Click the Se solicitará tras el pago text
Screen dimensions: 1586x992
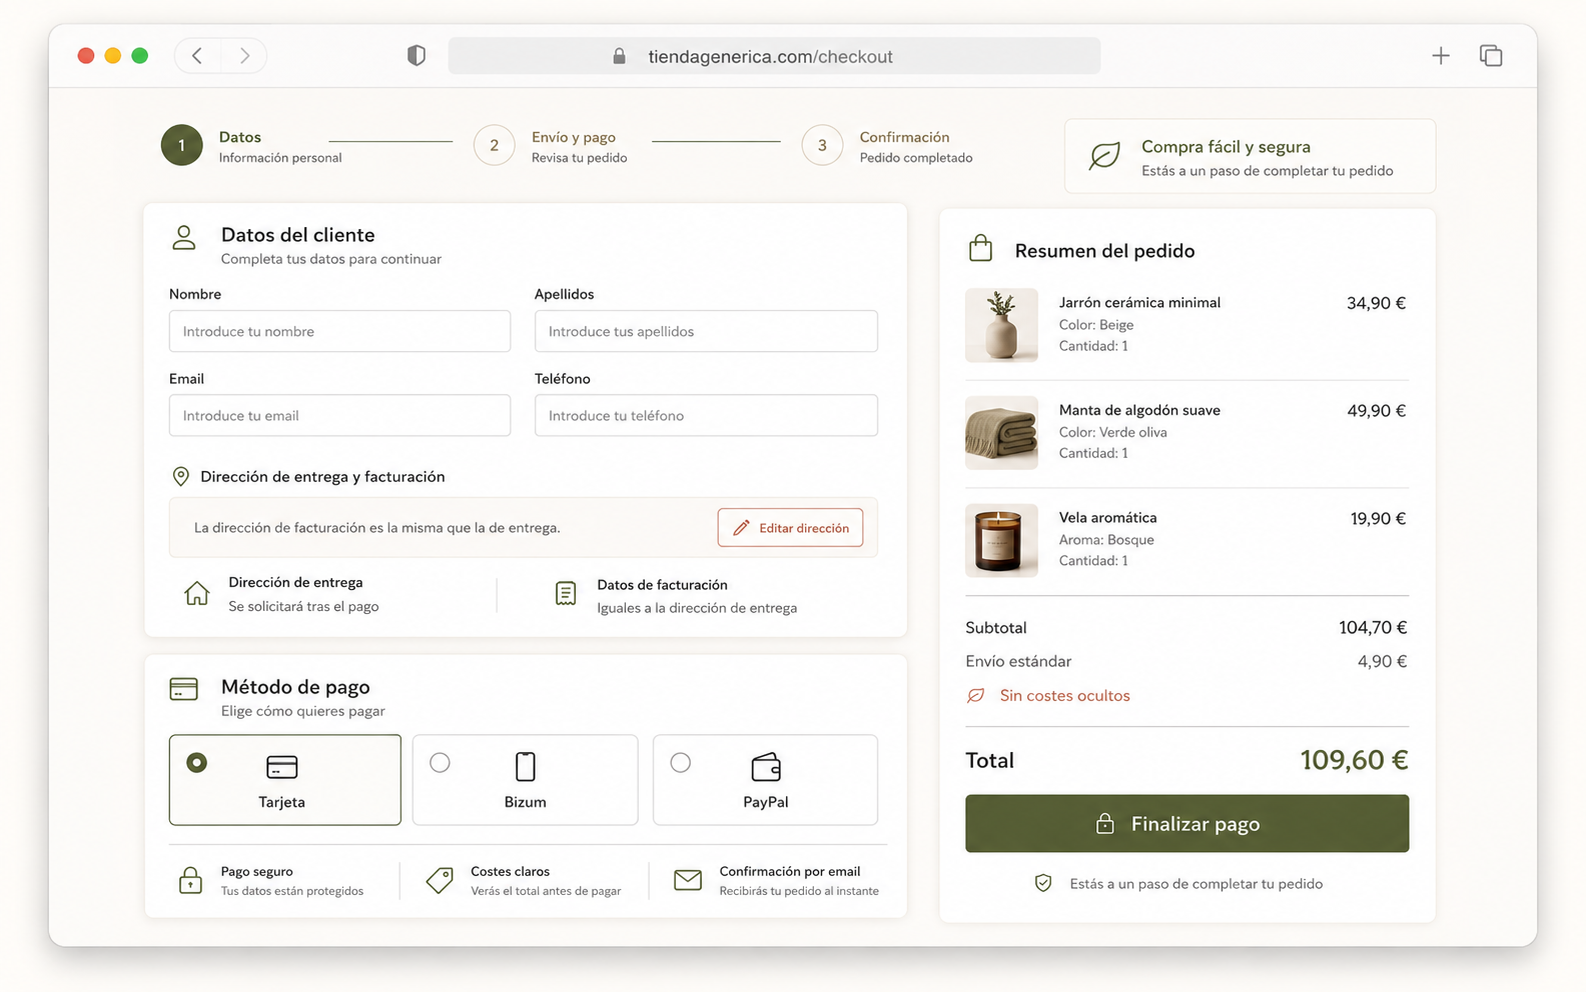[303, 607]
